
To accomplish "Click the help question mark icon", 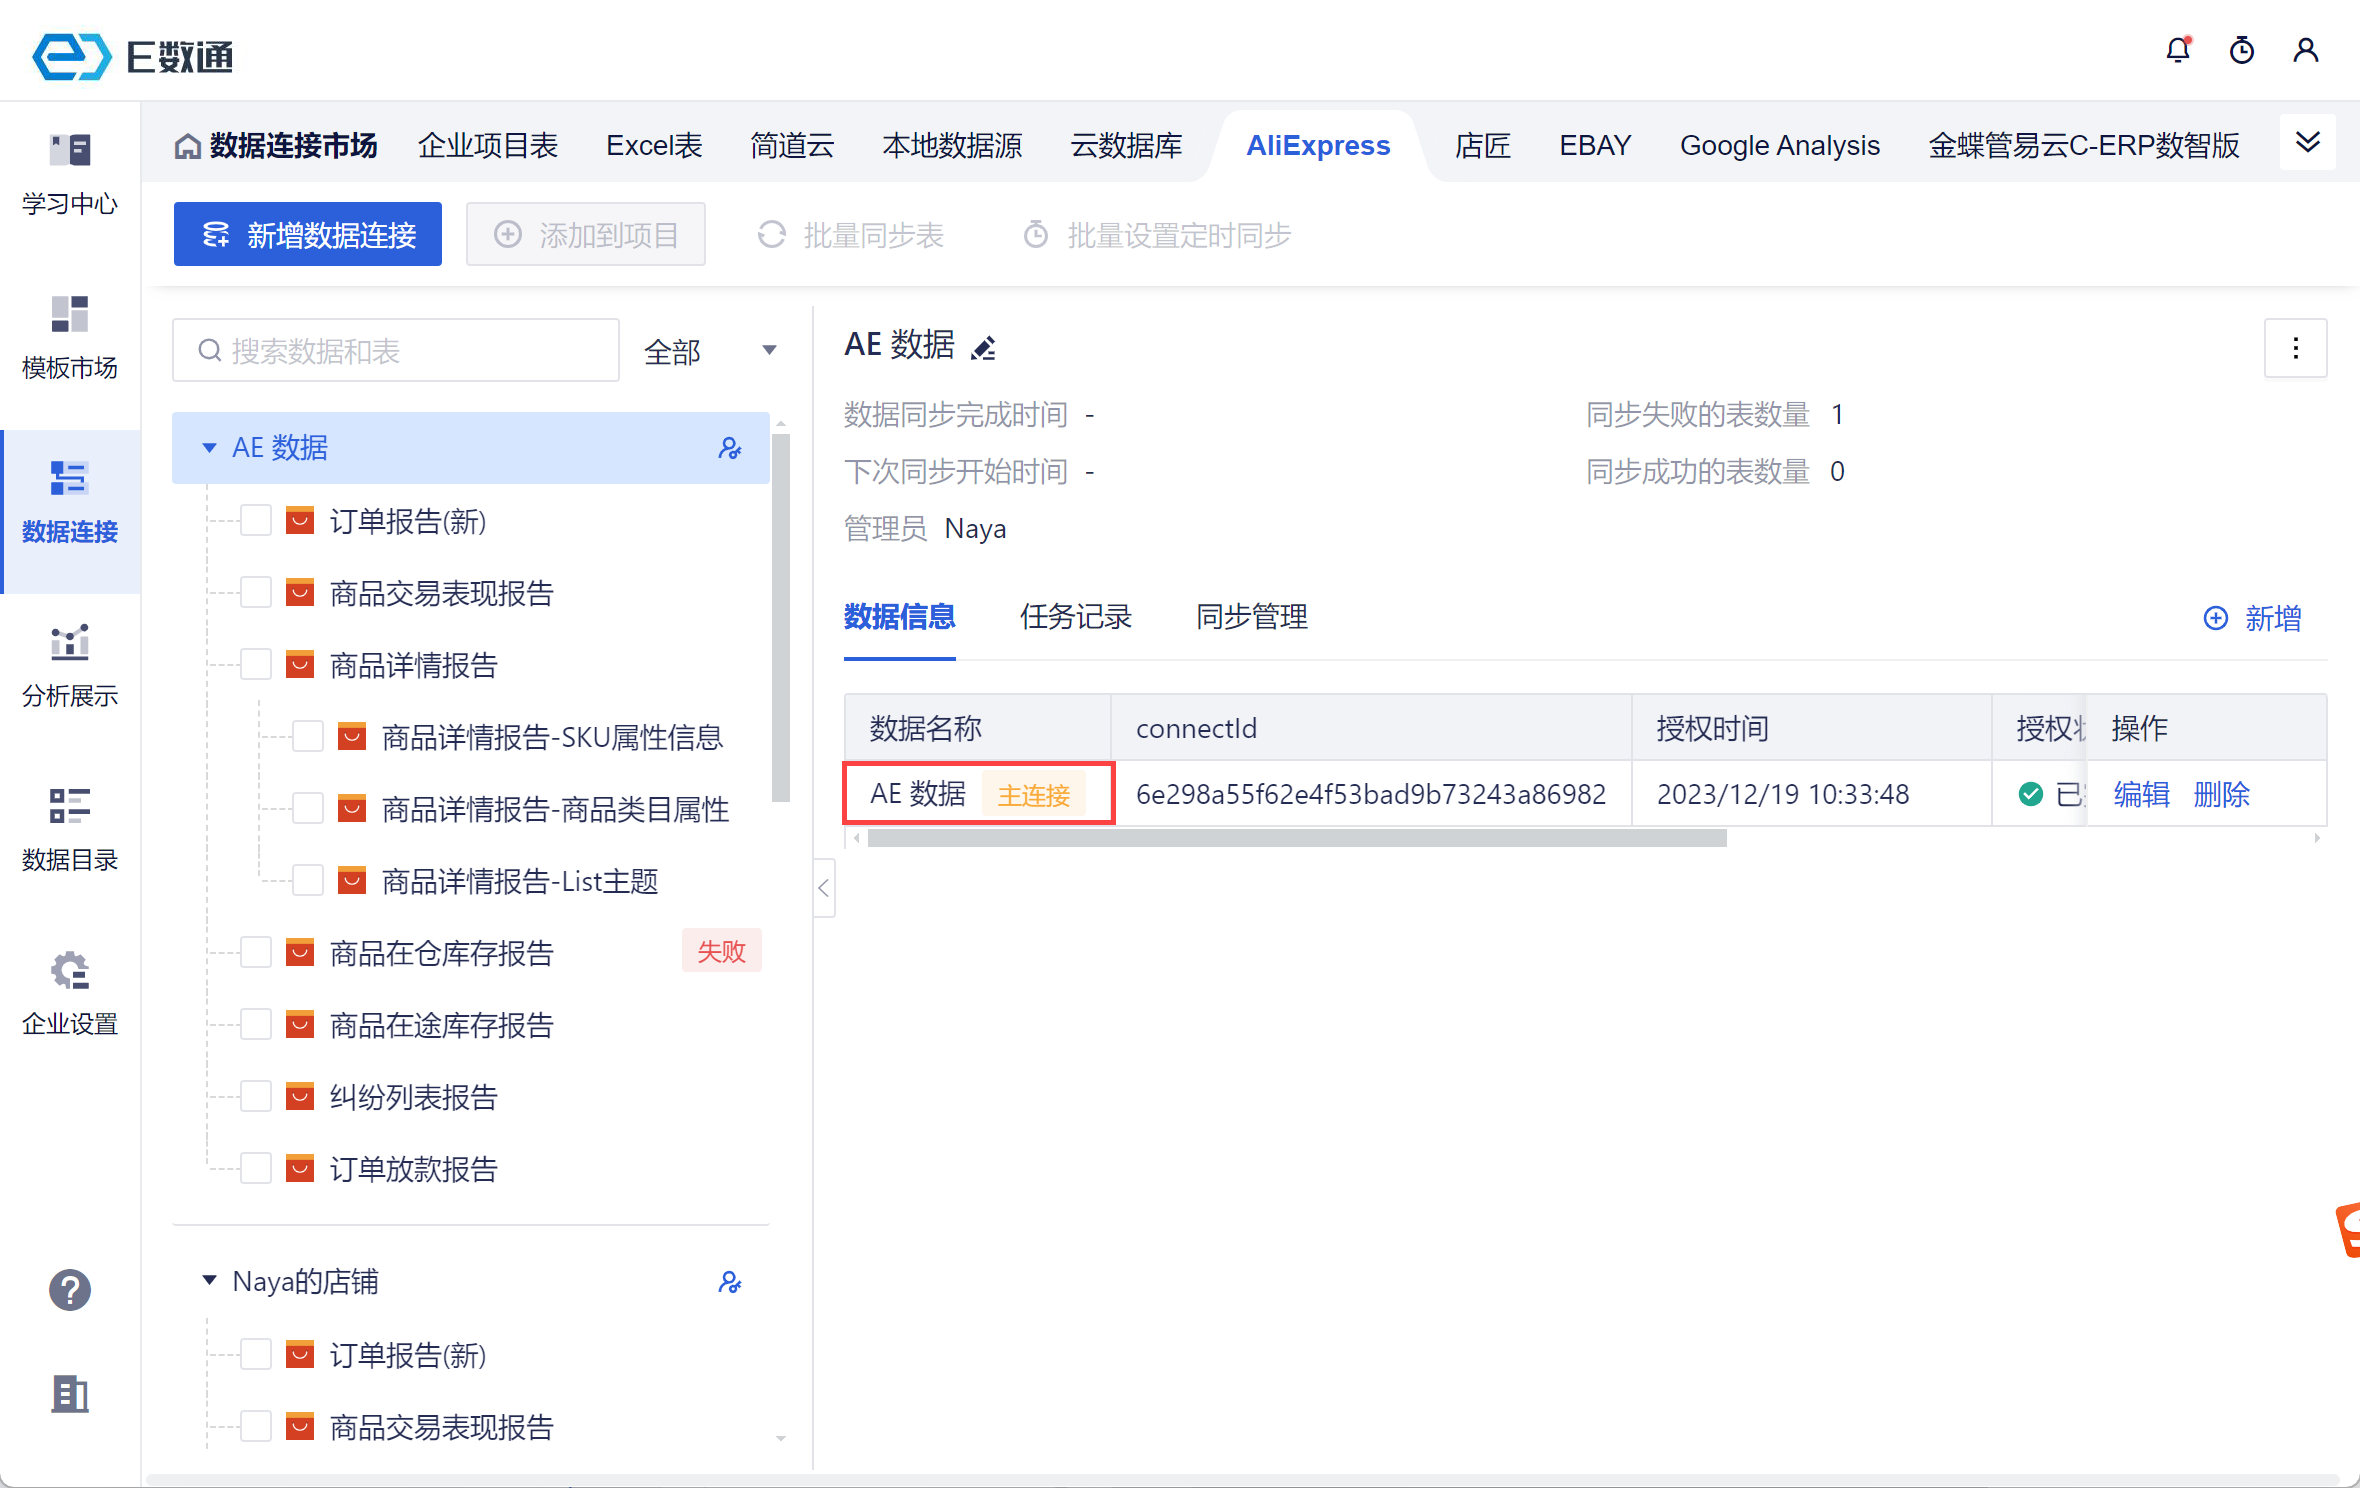I will pyautogui.click(x=69, y=1290).
